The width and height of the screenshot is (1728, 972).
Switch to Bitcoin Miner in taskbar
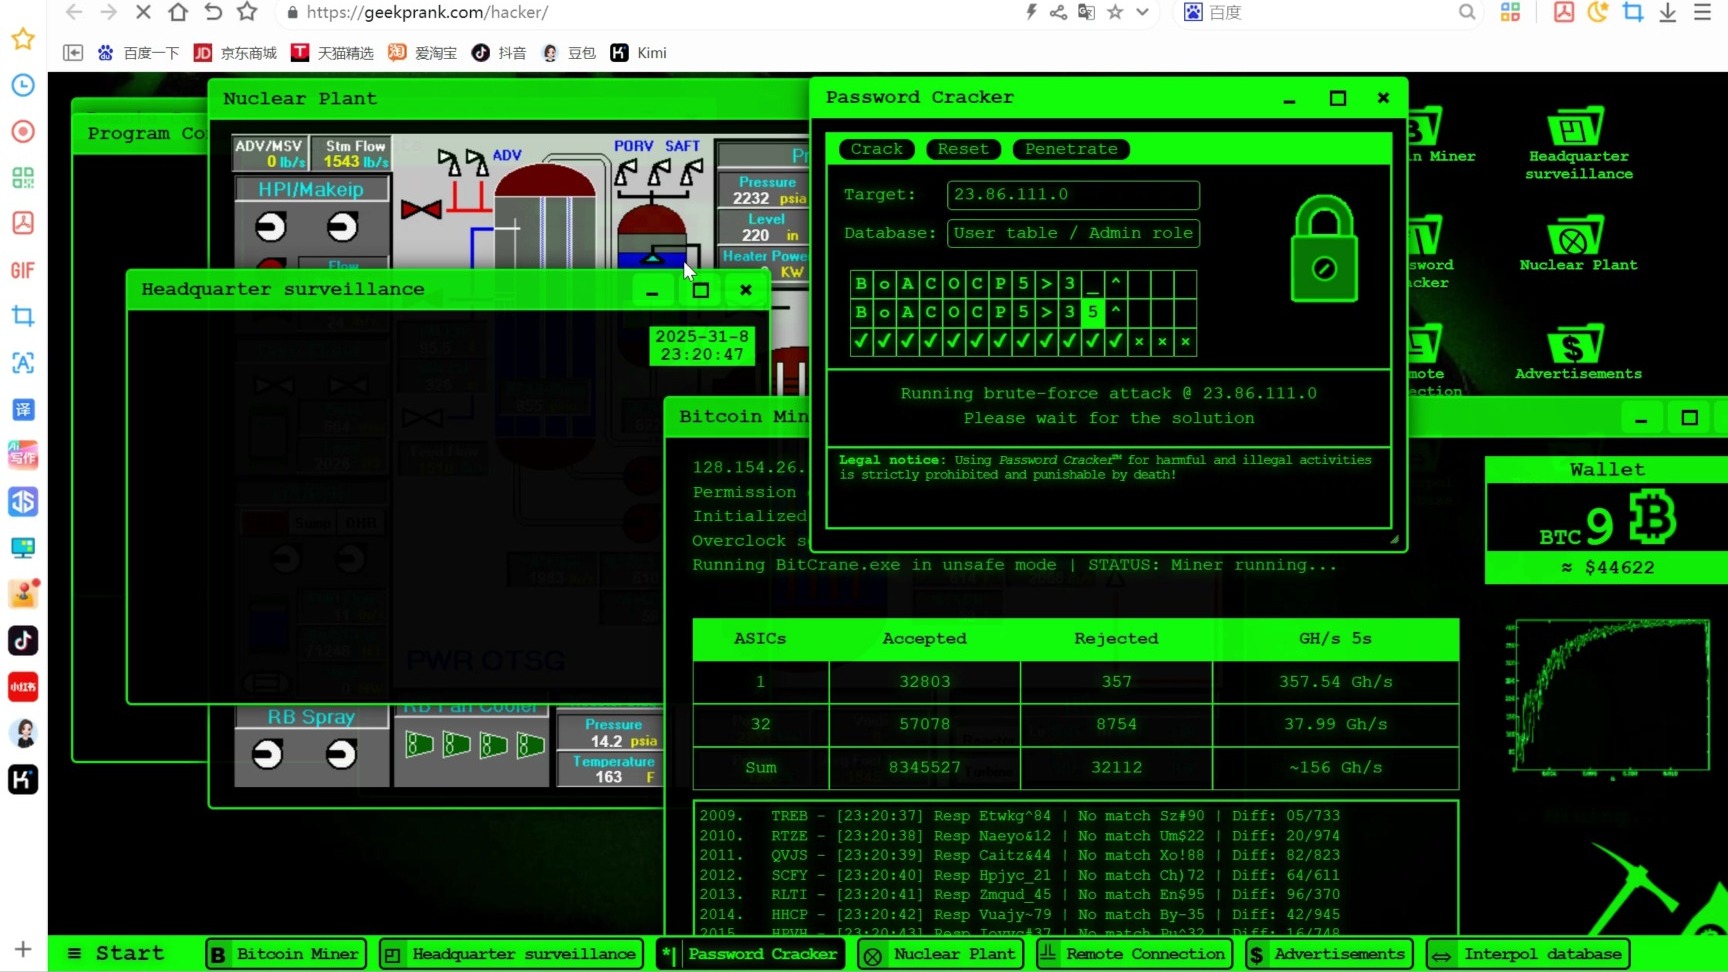(x=286, y=954)
